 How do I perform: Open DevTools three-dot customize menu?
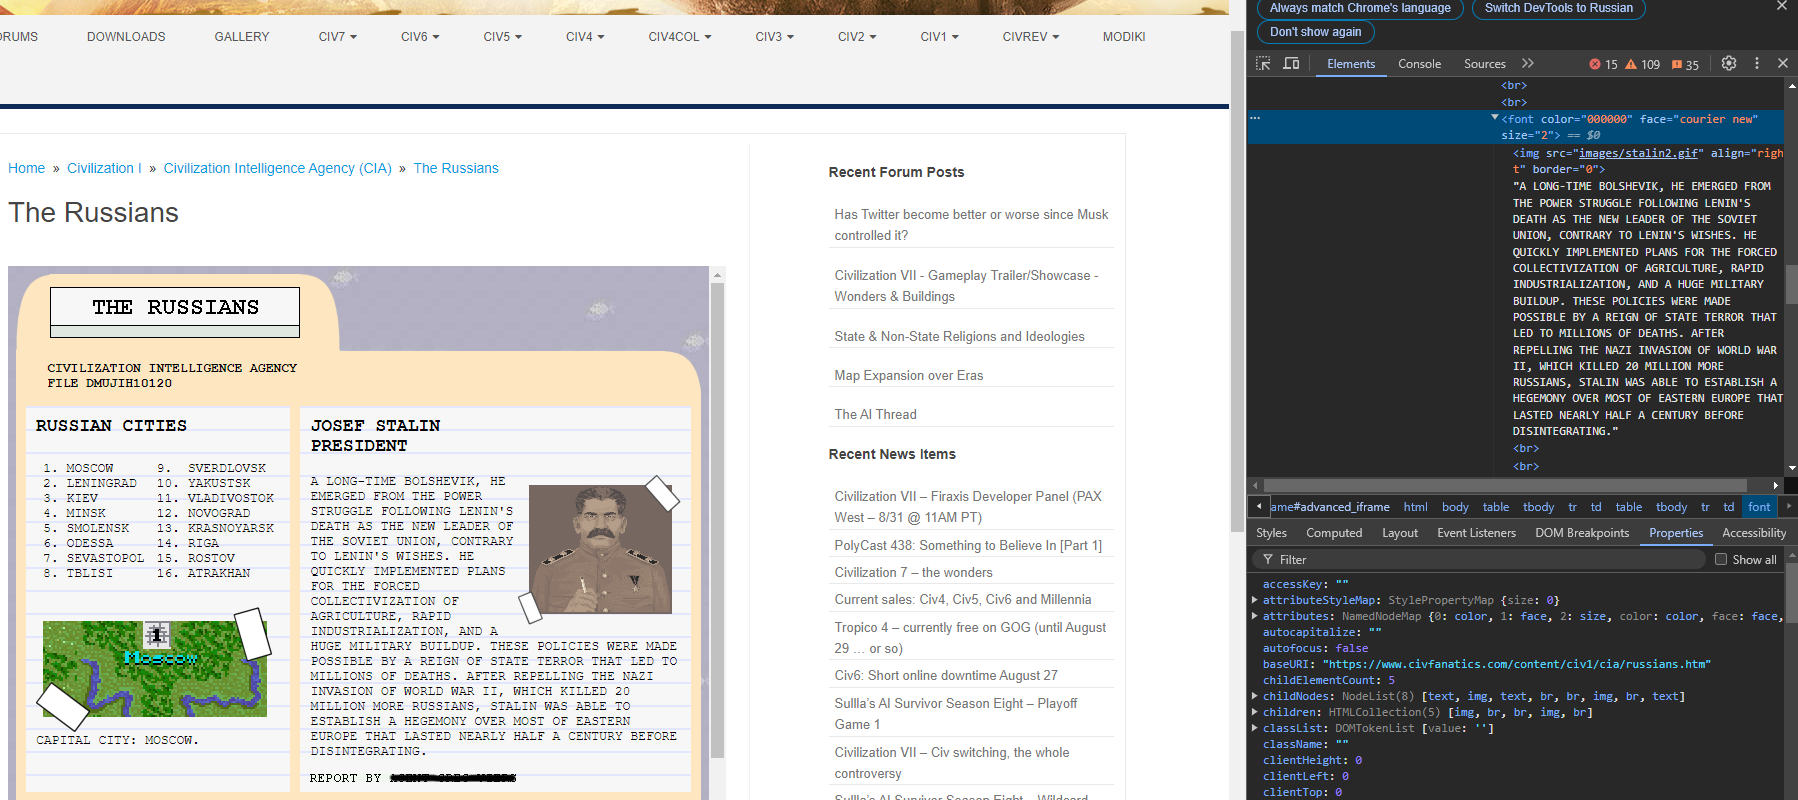[1757, 63]
